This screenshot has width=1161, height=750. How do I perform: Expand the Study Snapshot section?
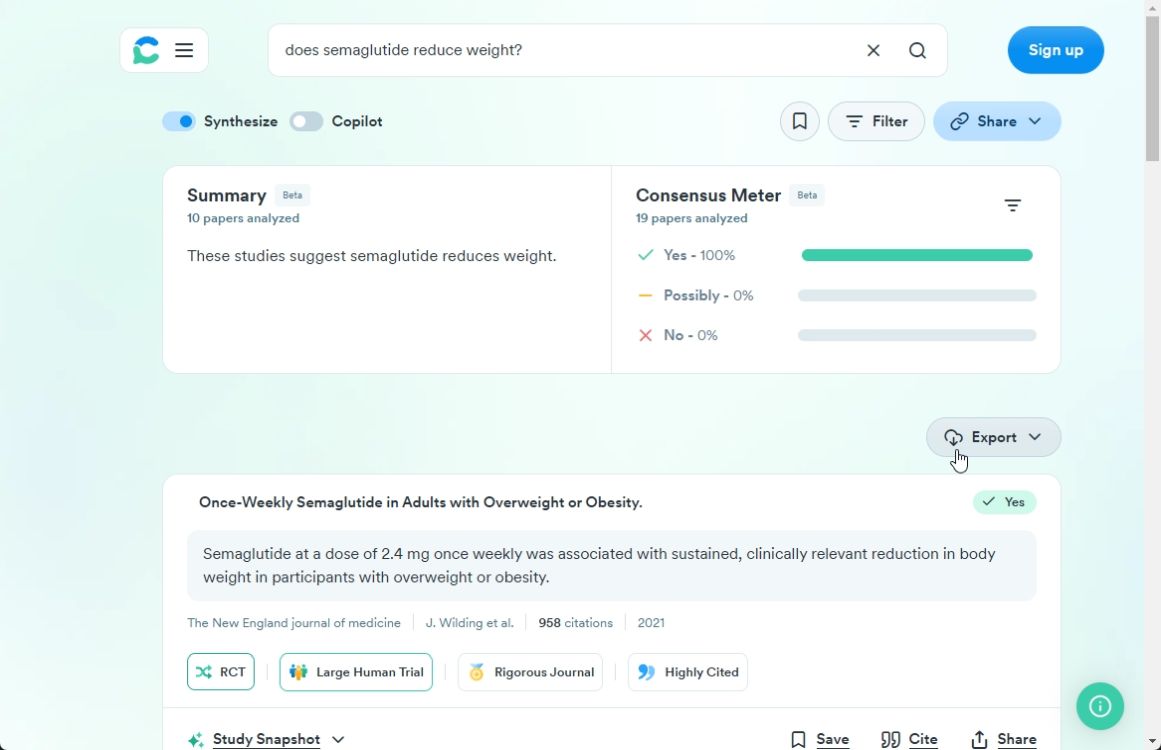[x=265, y=739]
